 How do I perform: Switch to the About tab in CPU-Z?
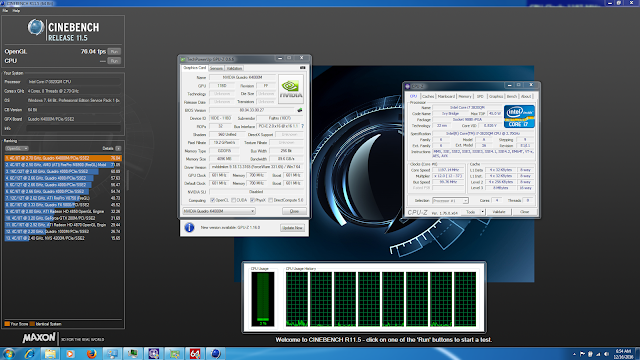(x=526, y=96)
